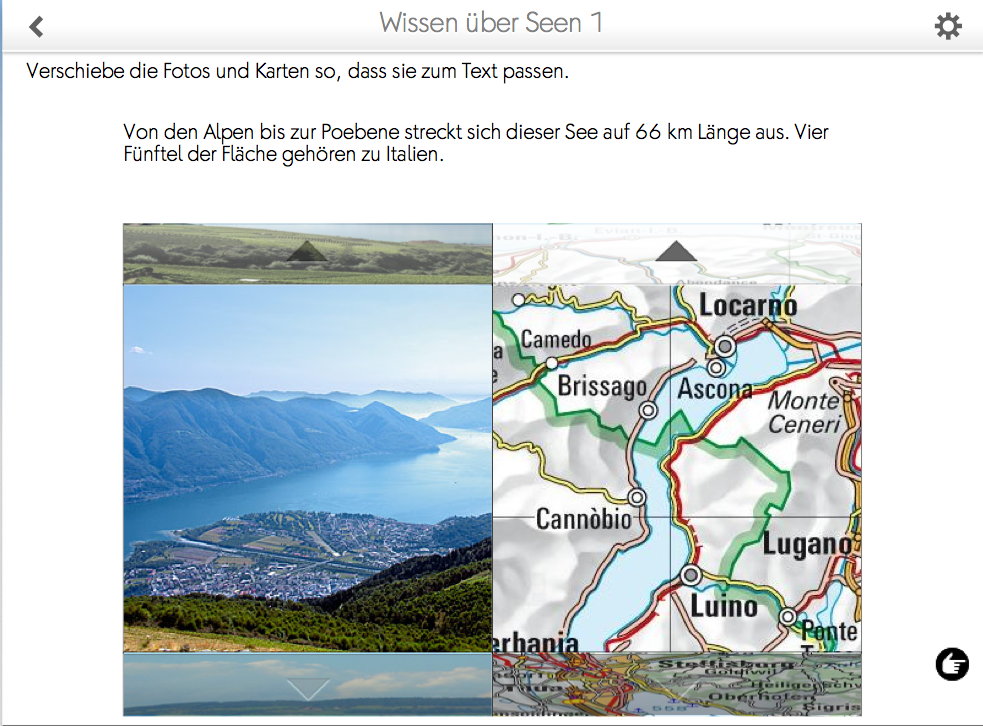
Task: Click the Steffisburg map strip below
Action: (x=677, y=684)
